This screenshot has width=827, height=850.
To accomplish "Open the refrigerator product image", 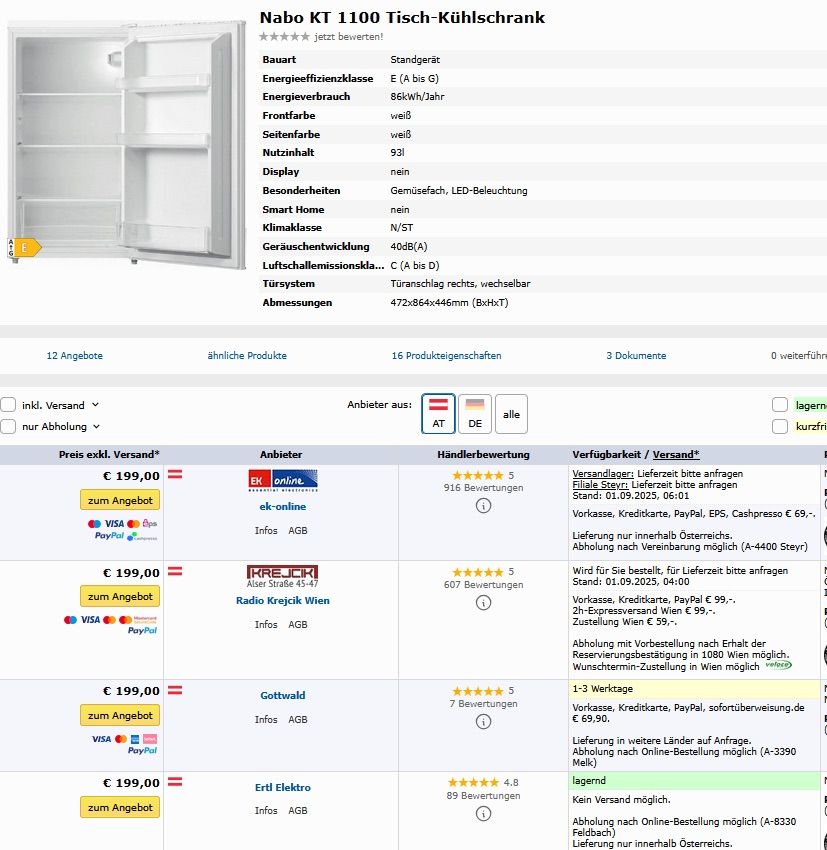I will pyautogui.click(x=126, y=144).
